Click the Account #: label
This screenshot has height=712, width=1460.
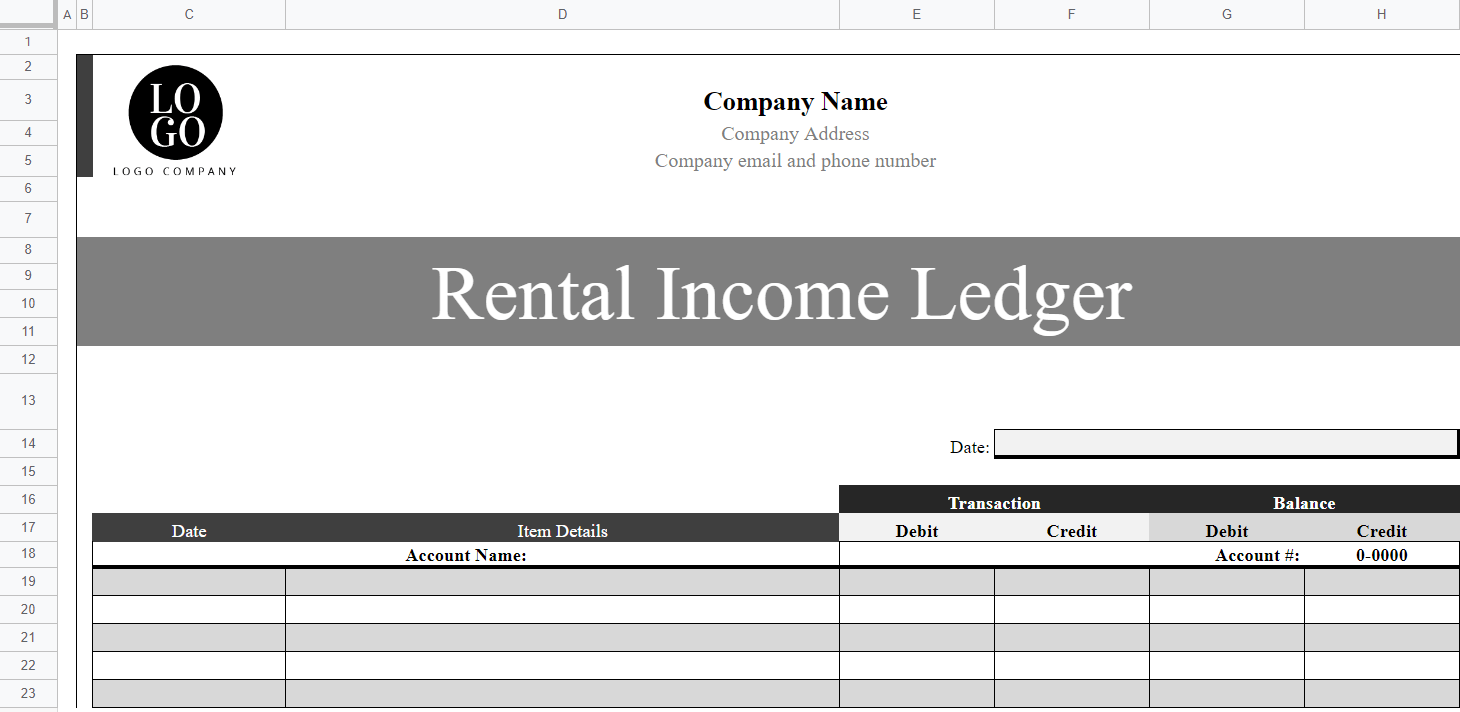[1257, 555]
